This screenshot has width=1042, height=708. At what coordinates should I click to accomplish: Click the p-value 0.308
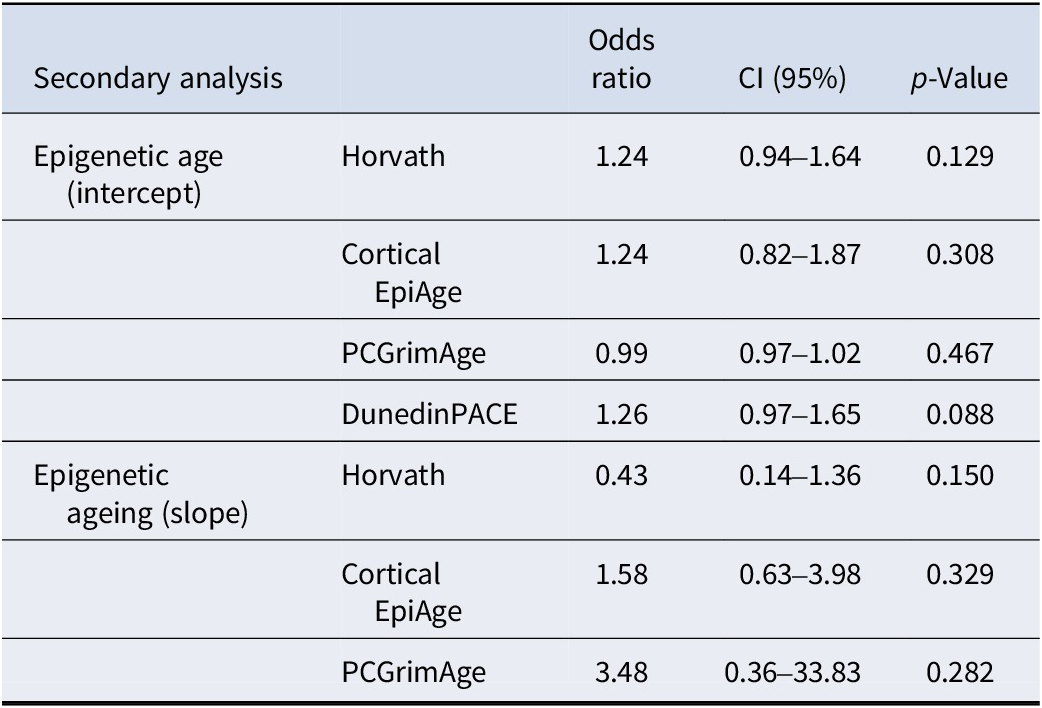pos(960,254)
